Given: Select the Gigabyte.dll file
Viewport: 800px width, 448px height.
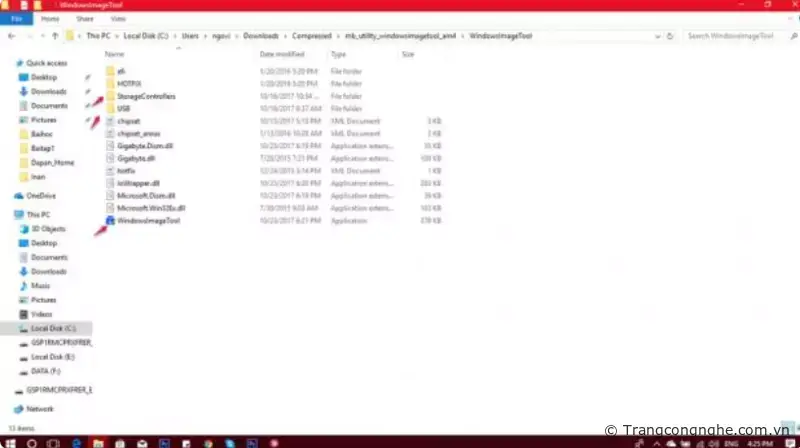Looking at the screenshot, I should [x=135, y=158].
